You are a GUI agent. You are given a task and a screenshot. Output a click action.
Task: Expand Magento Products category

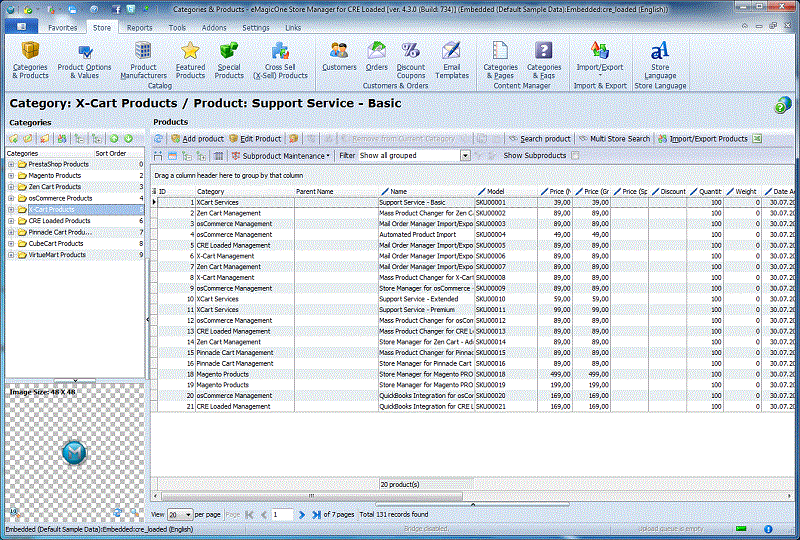pos(11,176)
